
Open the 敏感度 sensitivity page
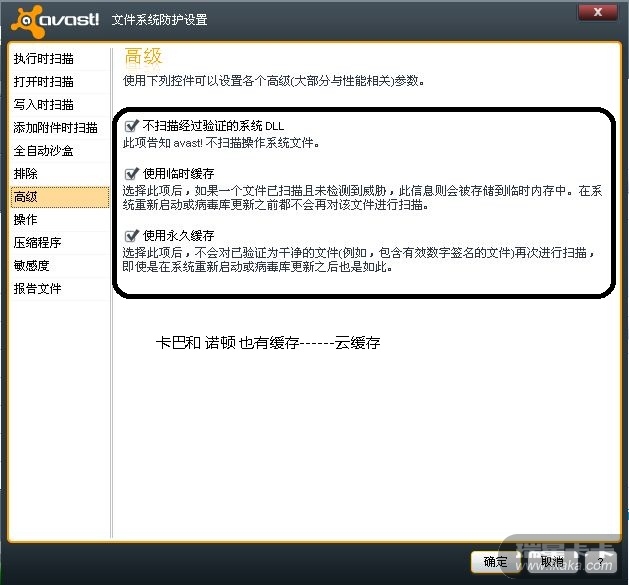point(60,266)
